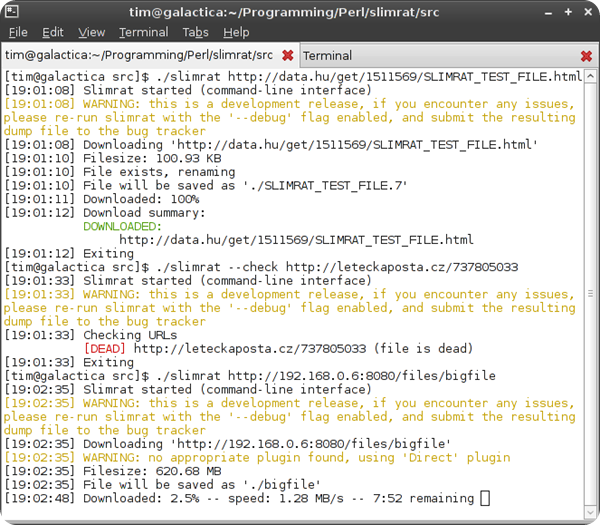Click the './slimrat http://192.168.0.6:8080' command line
Image resolution: width=600 pixels, height=525 pixels.
(250, 376)
